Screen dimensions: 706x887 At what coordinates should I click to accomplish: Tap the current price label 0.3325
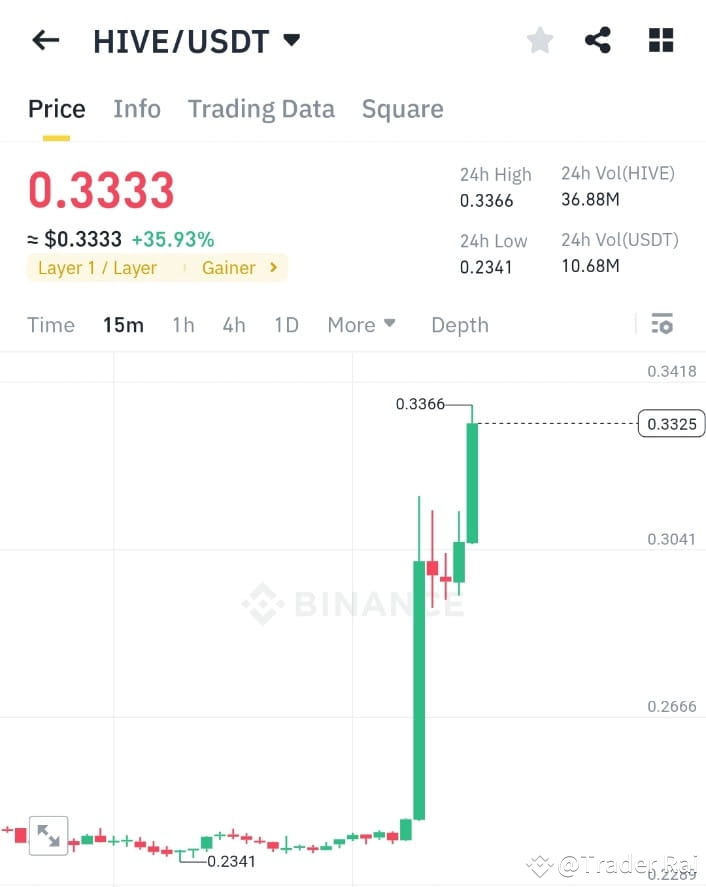click(670, 423)
